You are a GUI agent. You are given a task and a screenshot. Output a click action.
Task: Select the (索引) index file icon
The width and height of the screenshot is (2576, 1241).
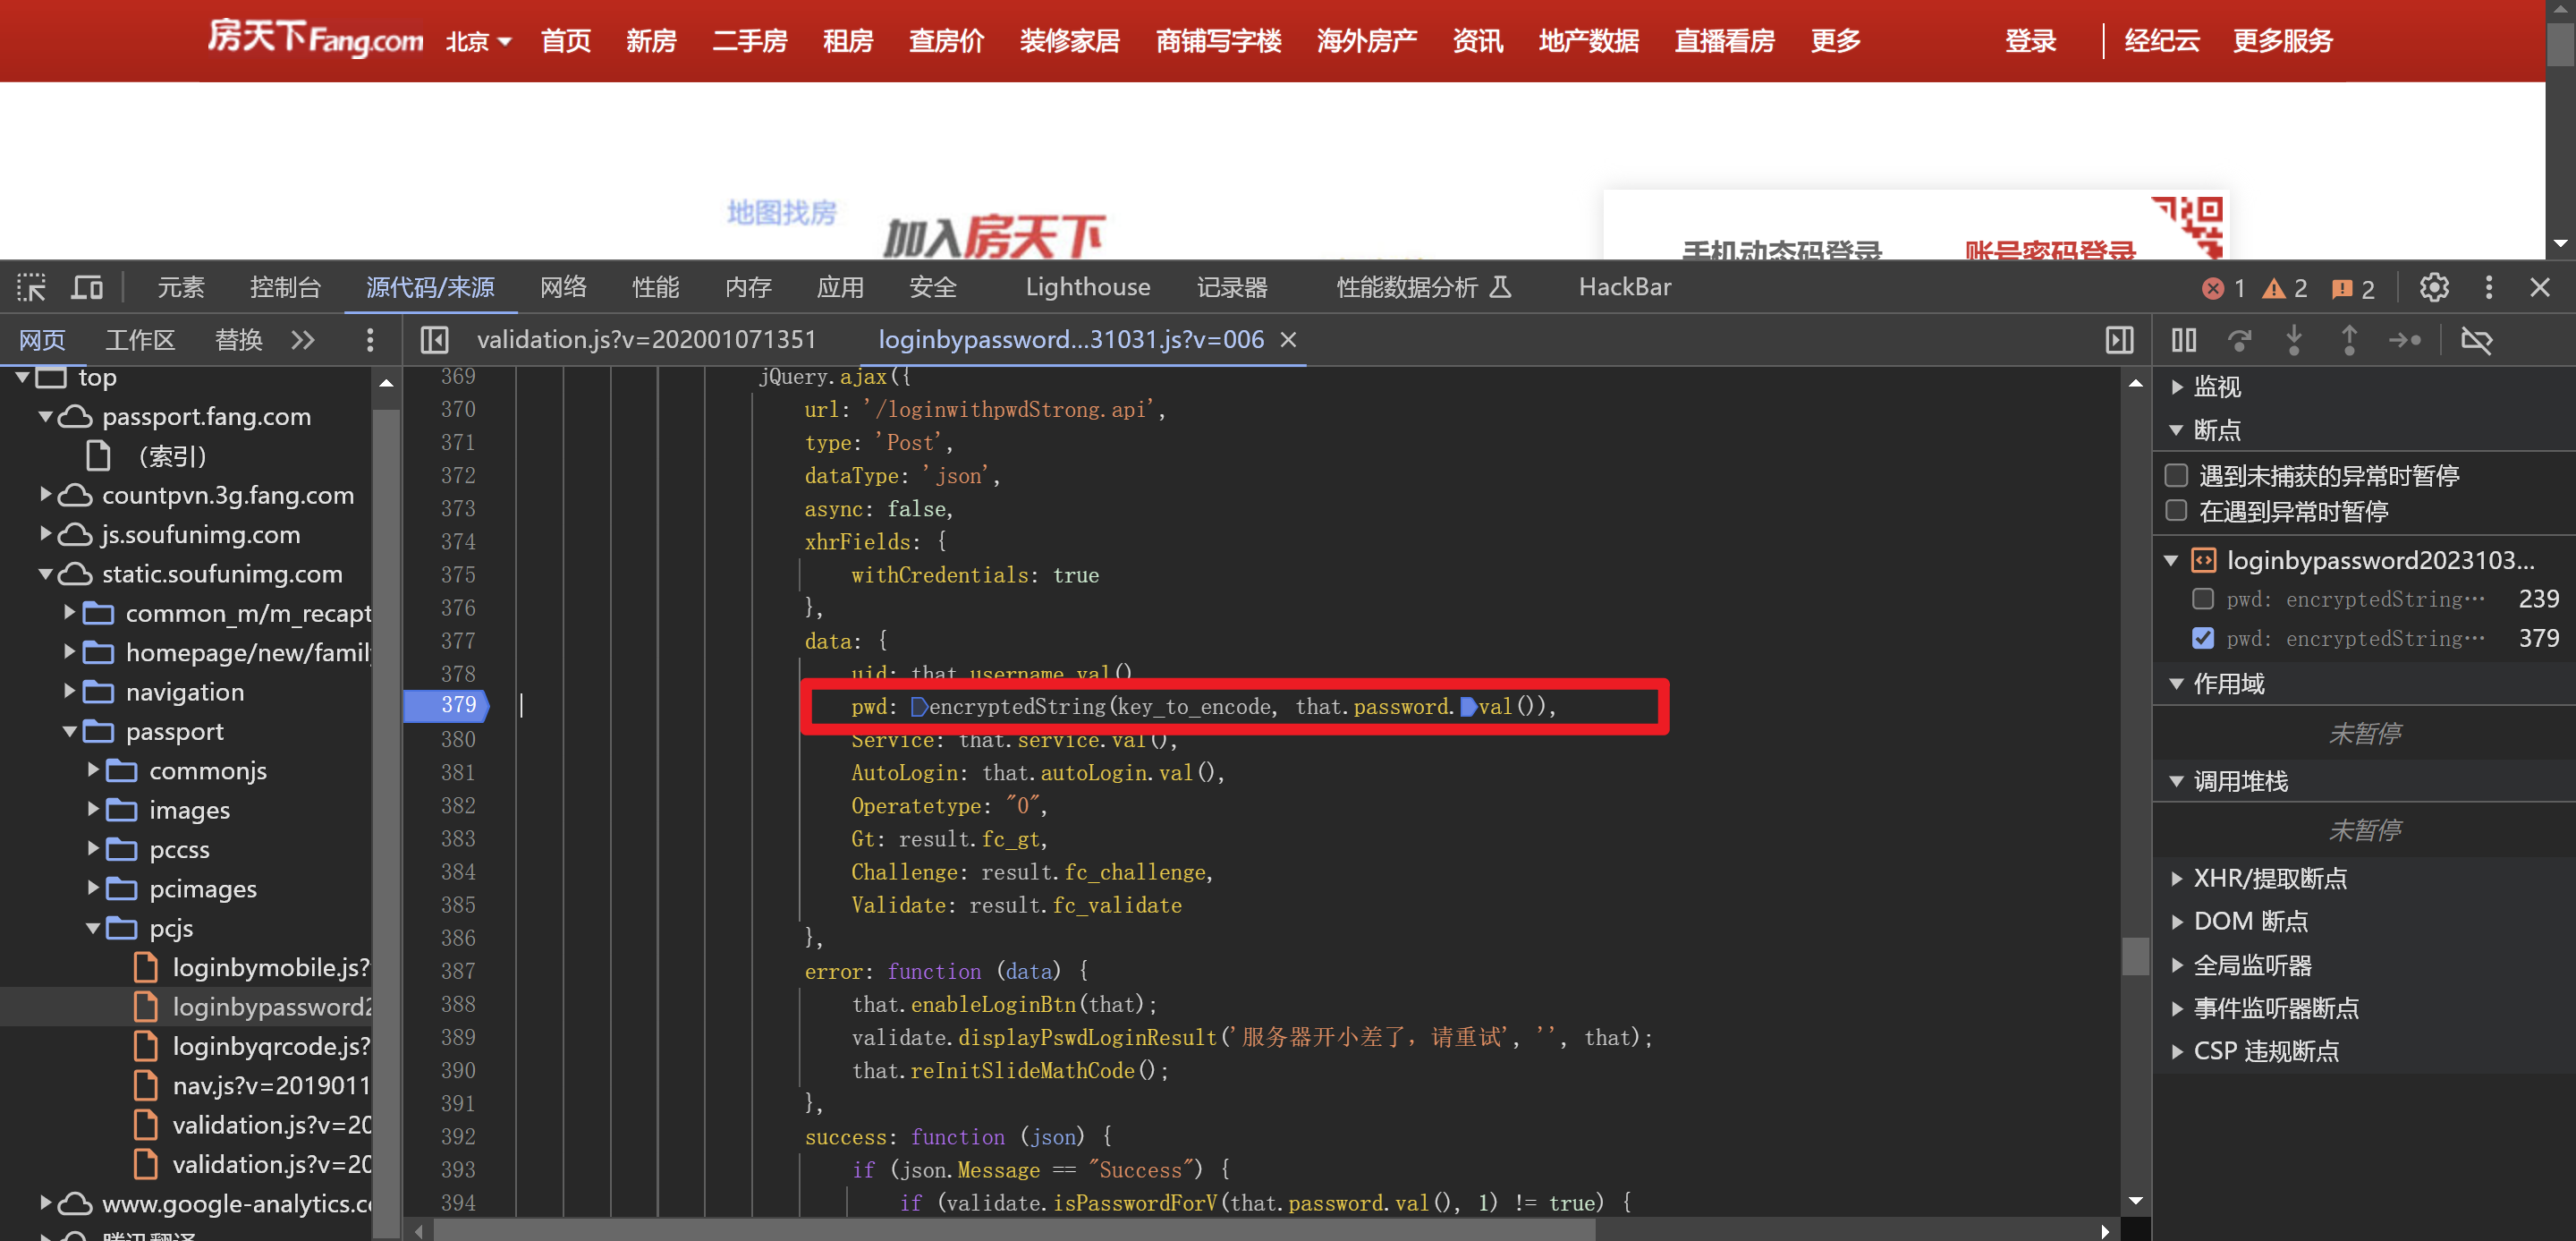(98, 456)
